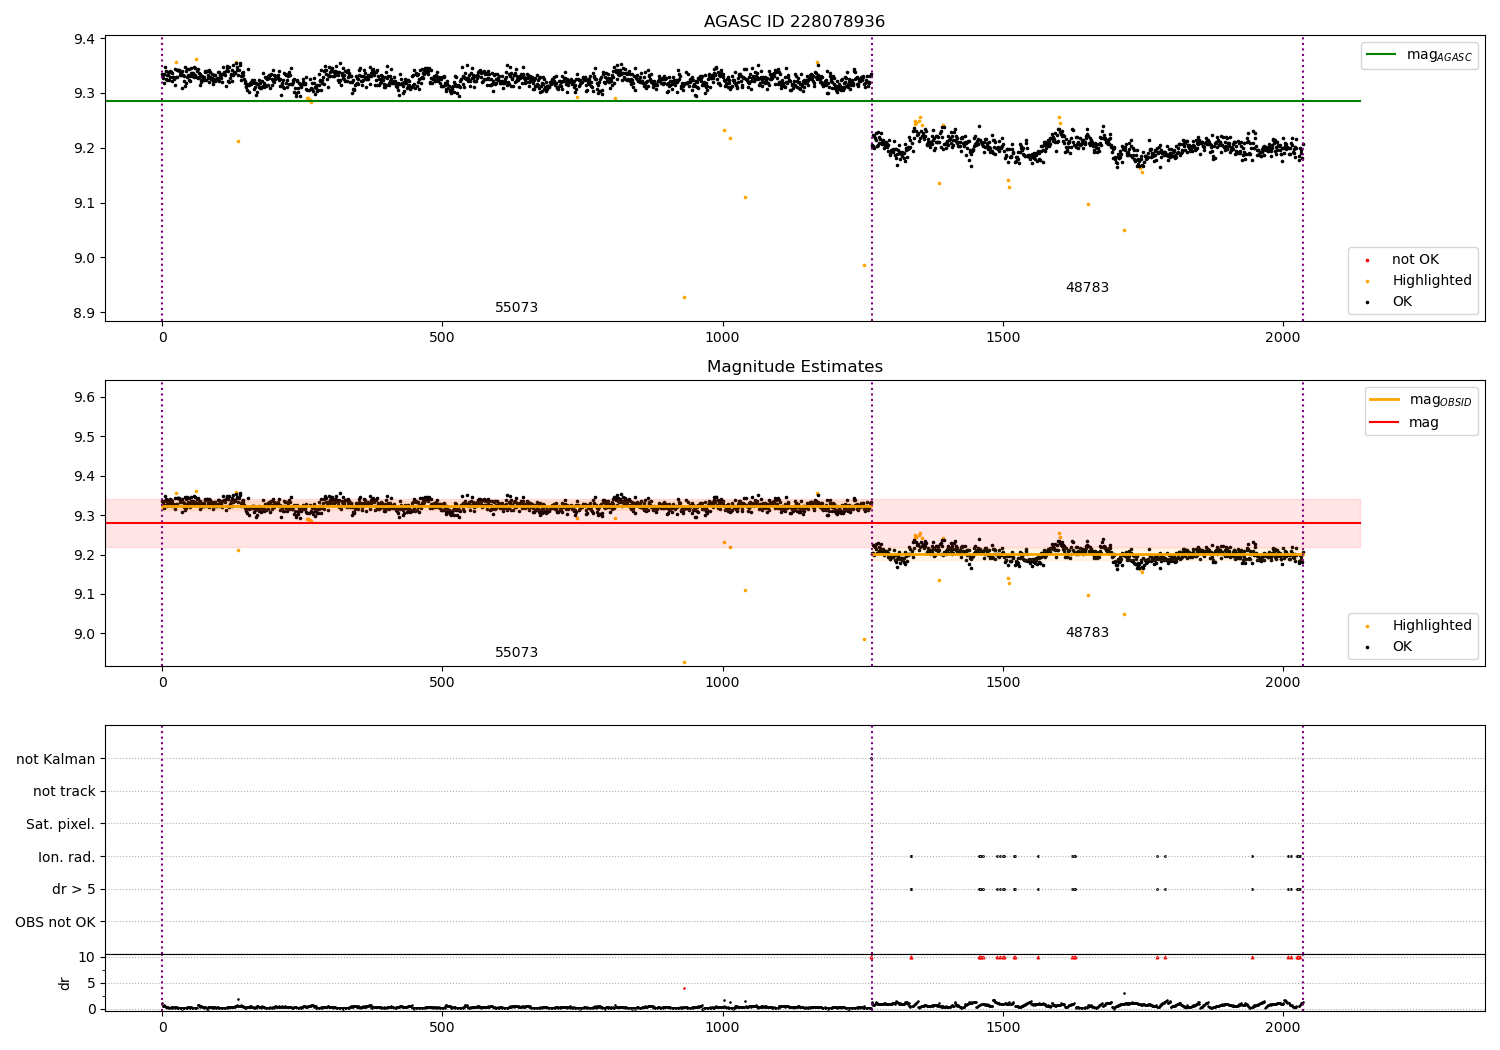Click the "not track" flag row label
The height and width of the screenshot is (1050, 1500).
(x=64, y=792)
